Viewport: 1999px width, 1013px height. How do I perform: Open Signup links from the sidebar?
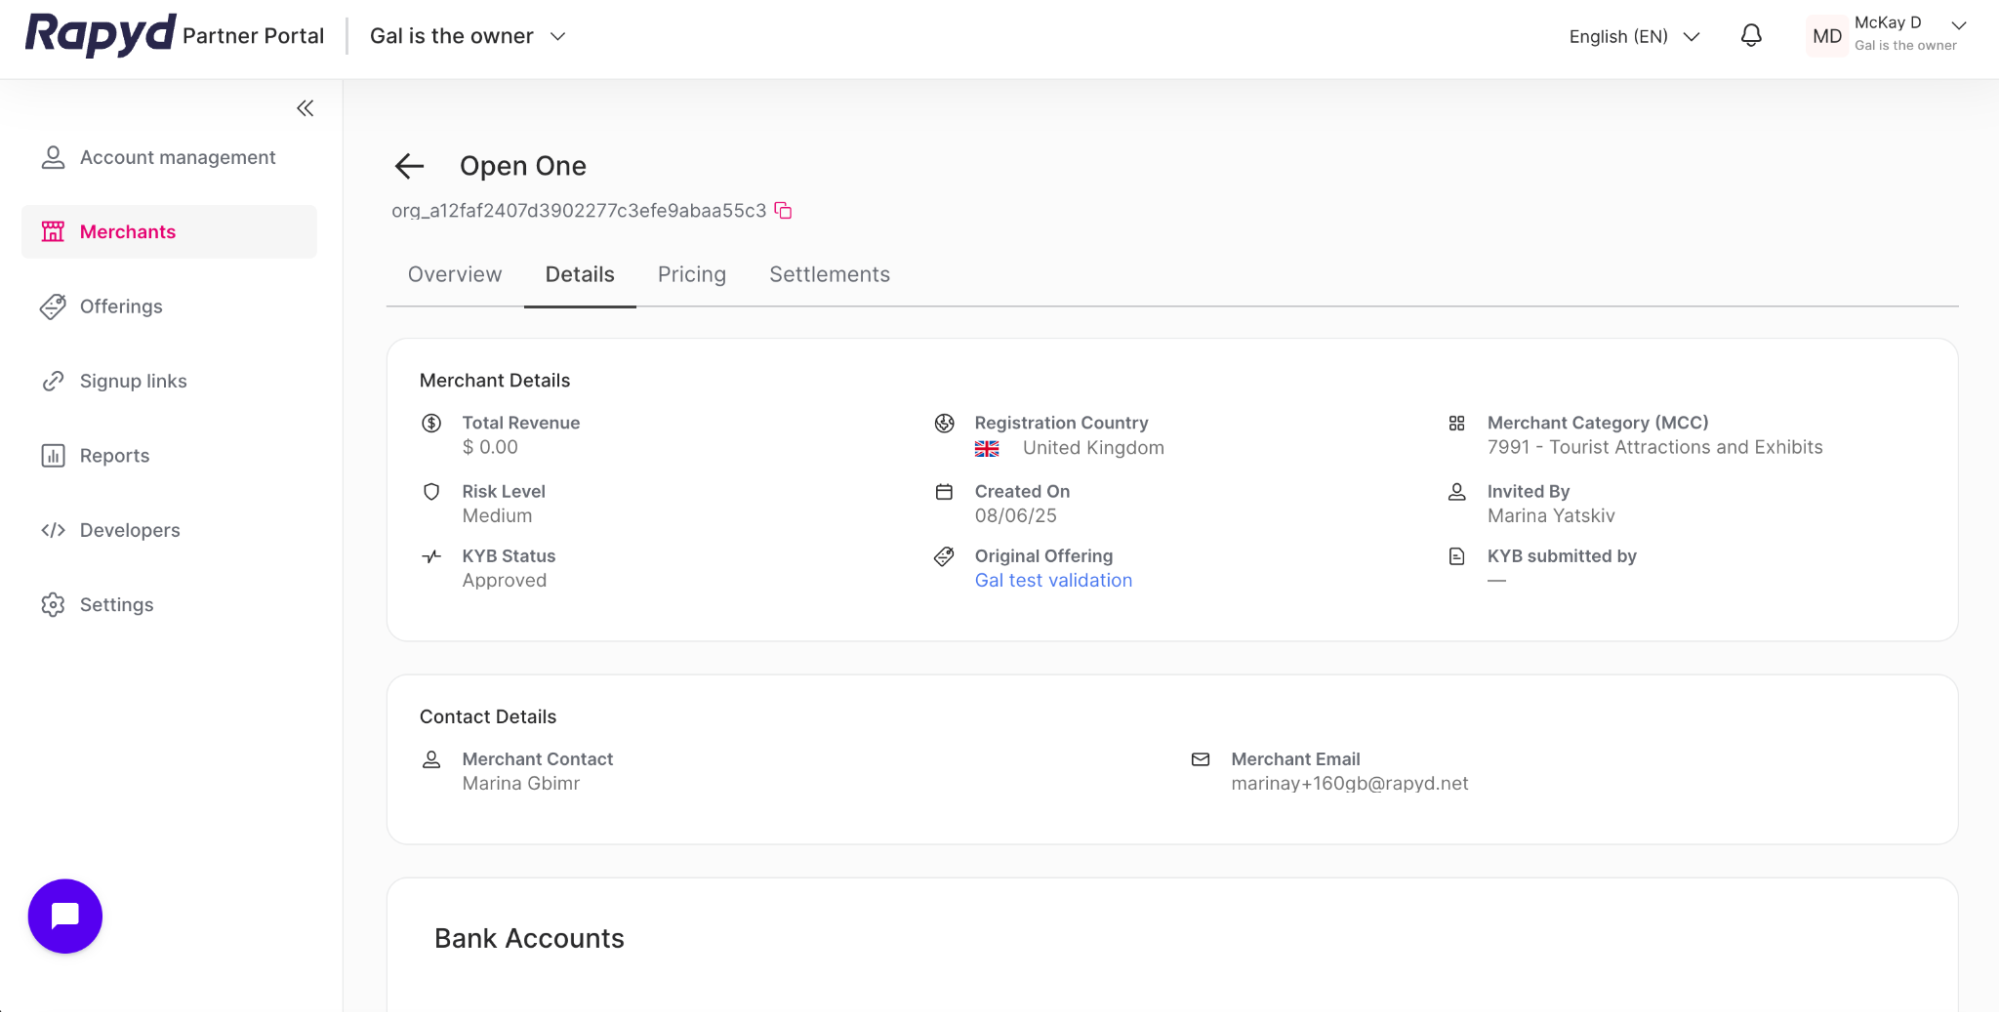(133, 380)
